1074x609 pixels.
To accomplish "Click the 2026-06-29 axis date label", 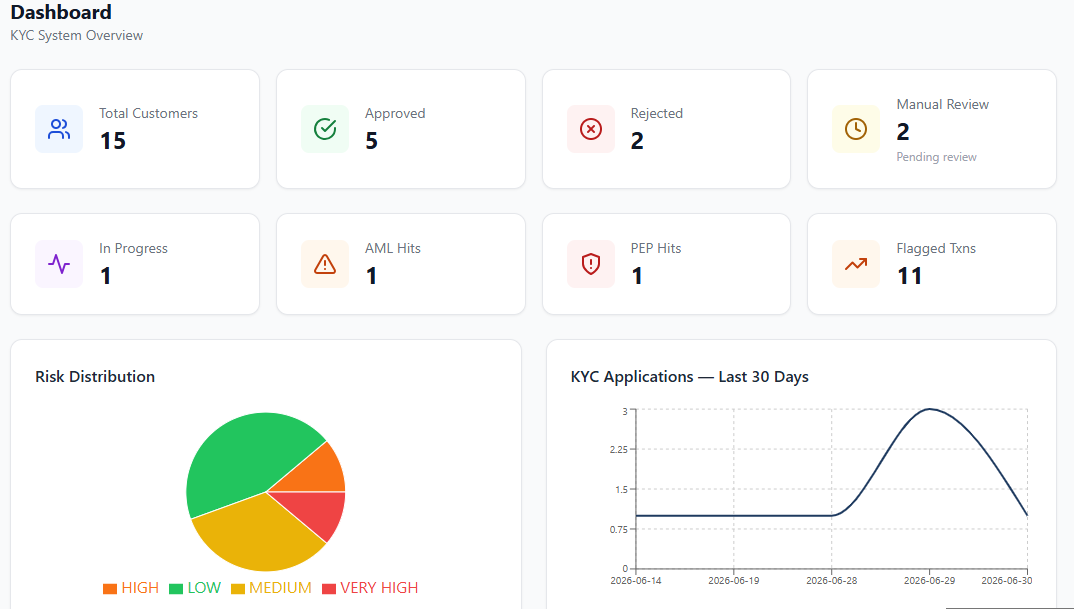I will pyautogui.click(x=929, y=581).
